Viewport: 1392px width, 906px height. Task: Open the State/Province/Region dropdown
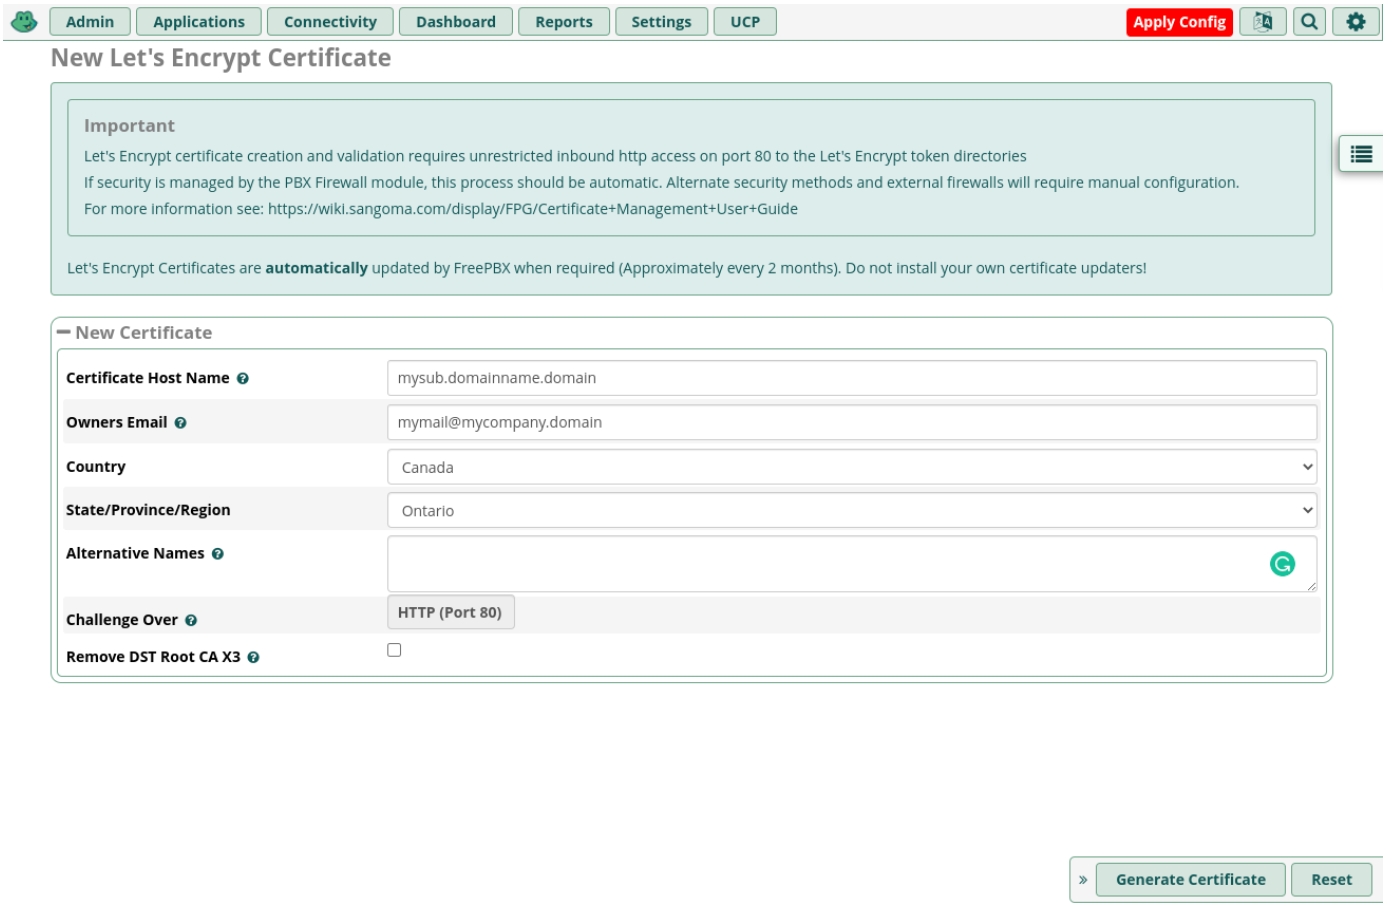click(851, 510)
